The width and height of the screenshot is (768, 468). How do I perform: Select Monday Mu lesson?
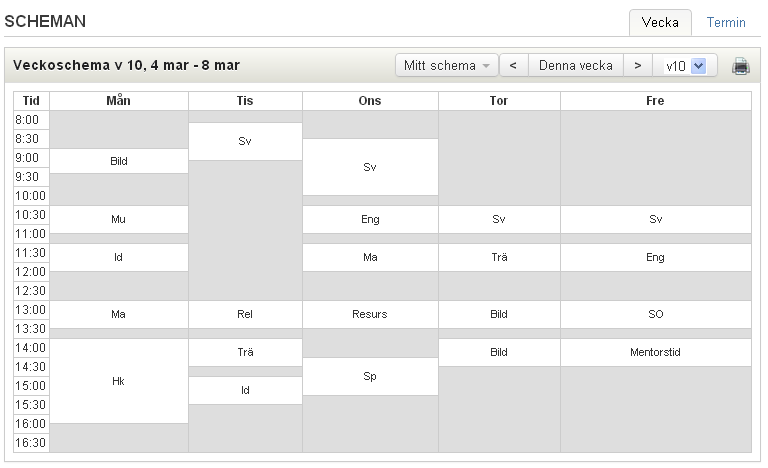tap(119, 219)
